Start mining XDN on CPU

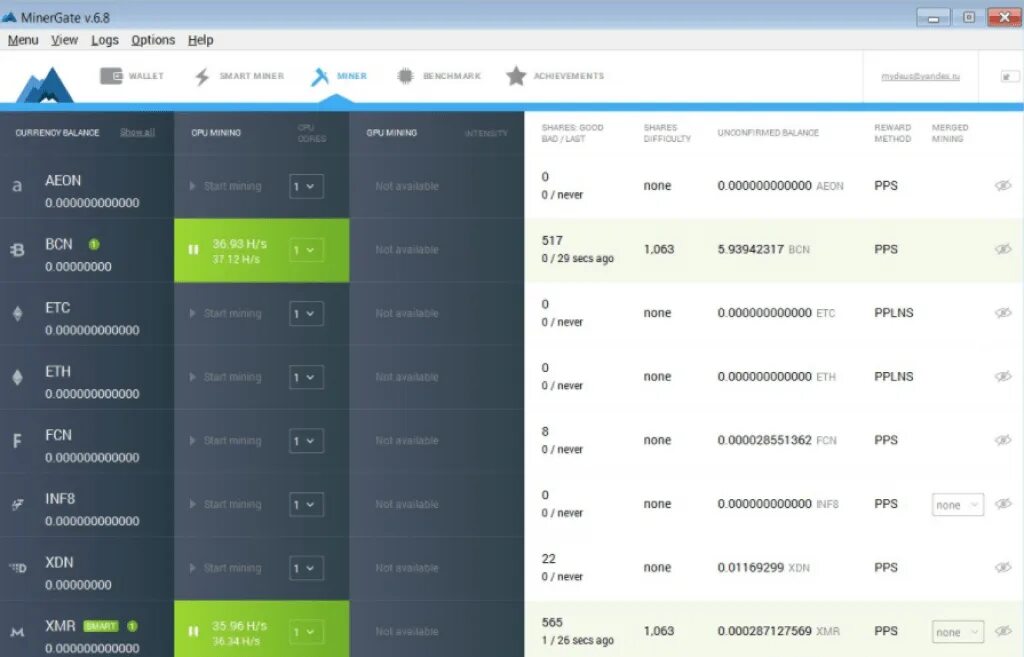coord(226,568)
